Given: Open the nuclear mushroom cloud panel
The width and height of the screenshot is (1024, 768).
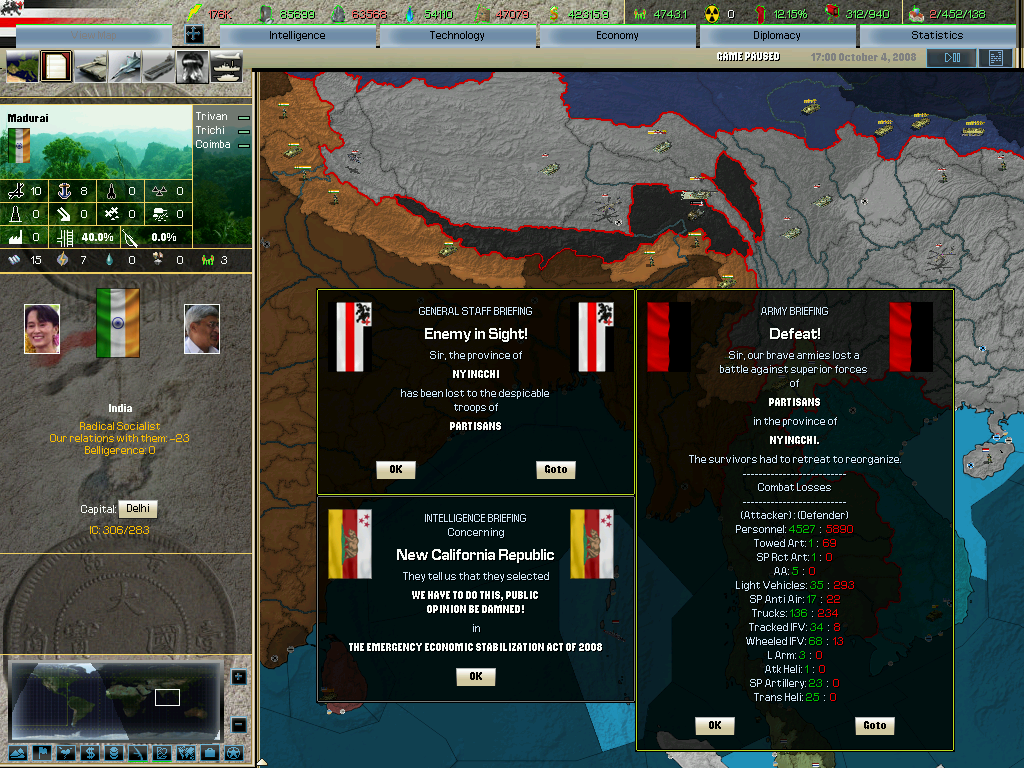Looking at the screenshot, I should (192, 67).
